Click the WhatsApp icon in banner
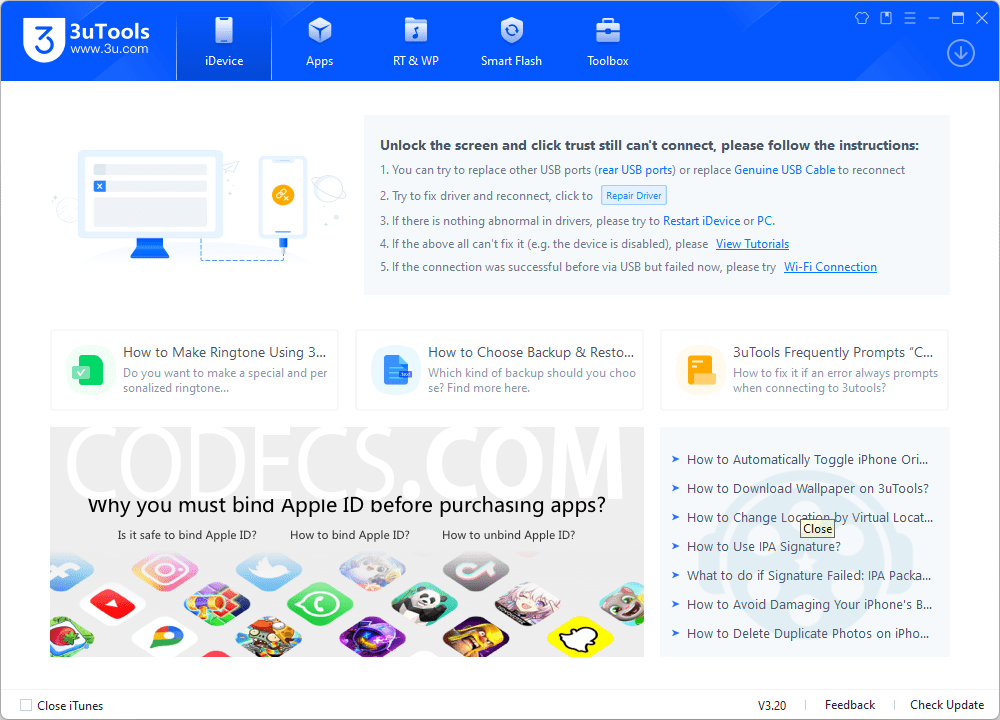 (x=320, y=603)
